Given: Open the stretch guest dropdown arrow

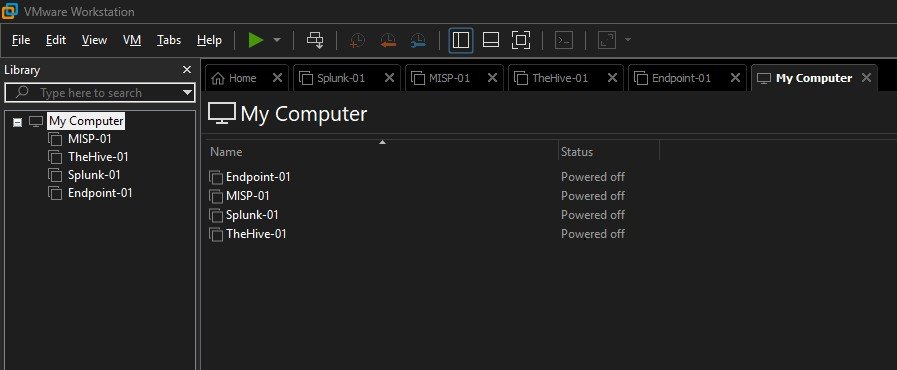Looking at the screenshot, I should tap(628, 40).
